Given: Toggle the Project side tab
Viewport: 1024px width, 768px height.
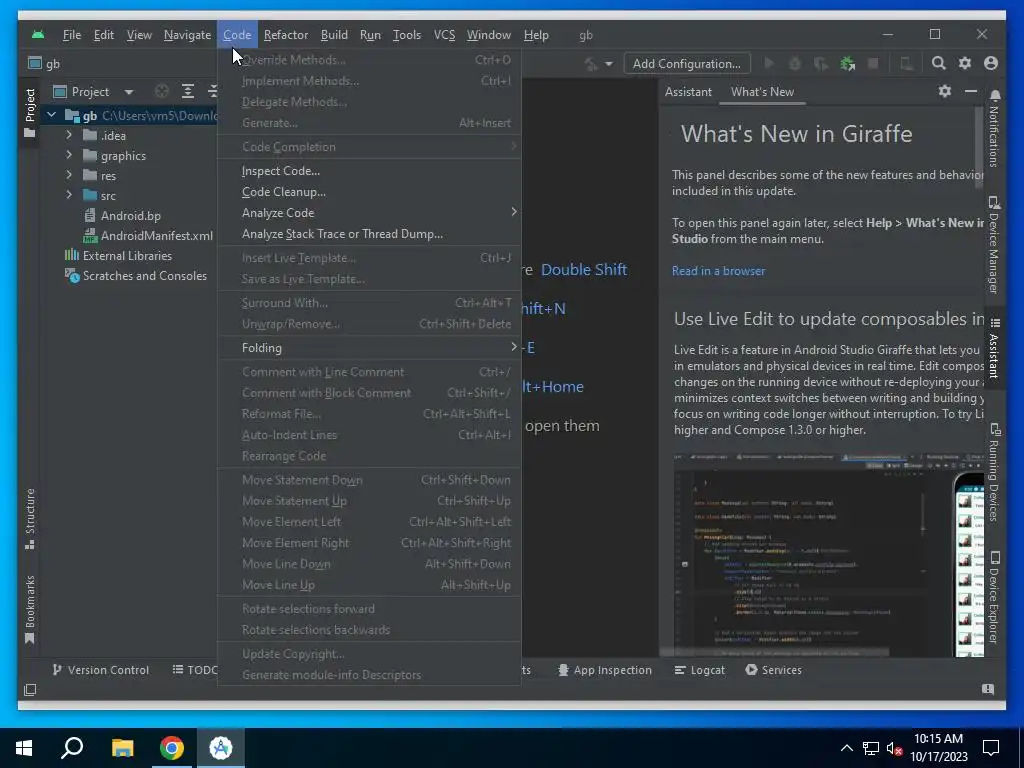Looking at the screenshot, I should tap(29, 113).
